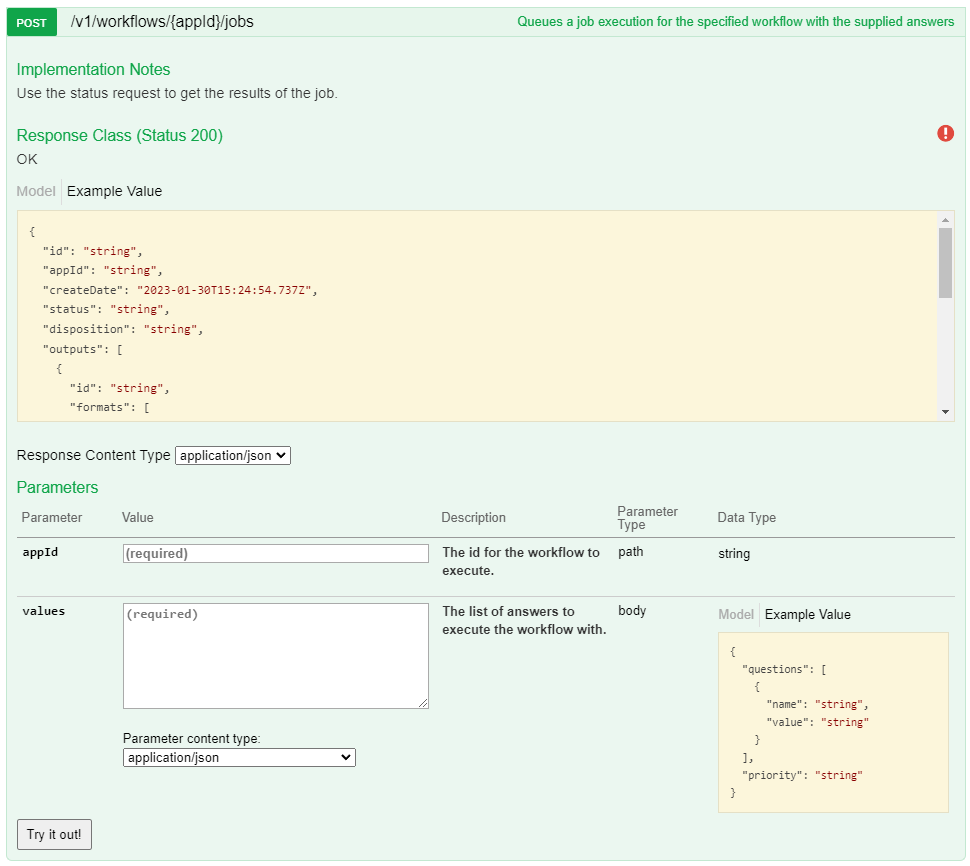Click the Implementation Notes heading
The height and width of the screenshot is (866, 970).
[93, 69]
